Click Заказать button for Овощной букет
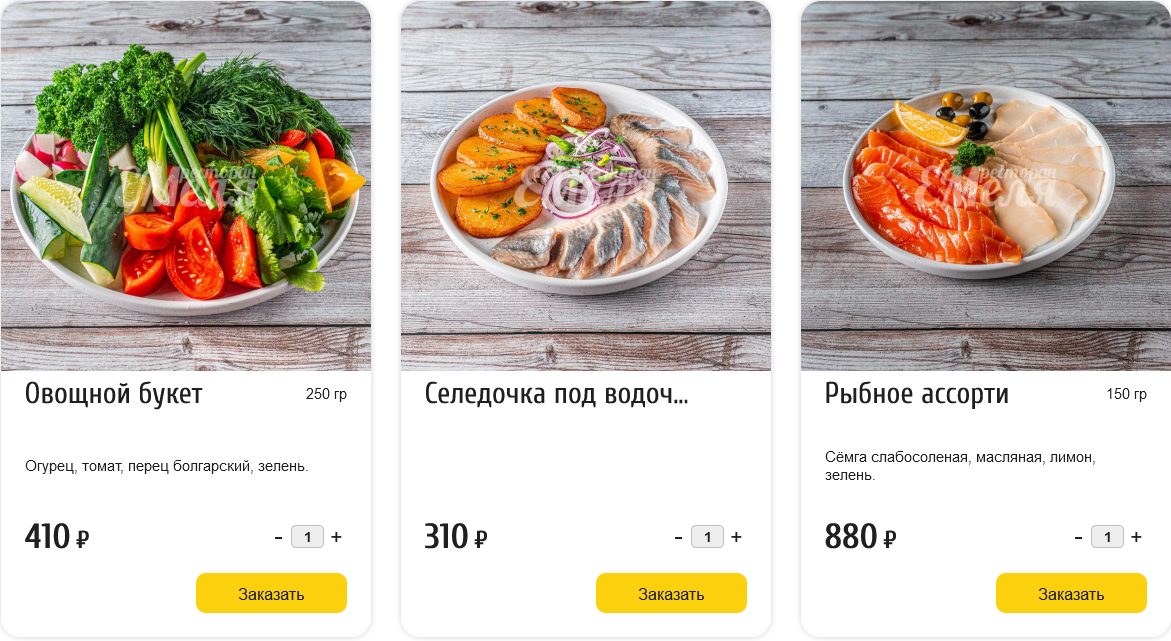Image resolution: width=1171 pixels, height=641 pixels. point(271,593)
